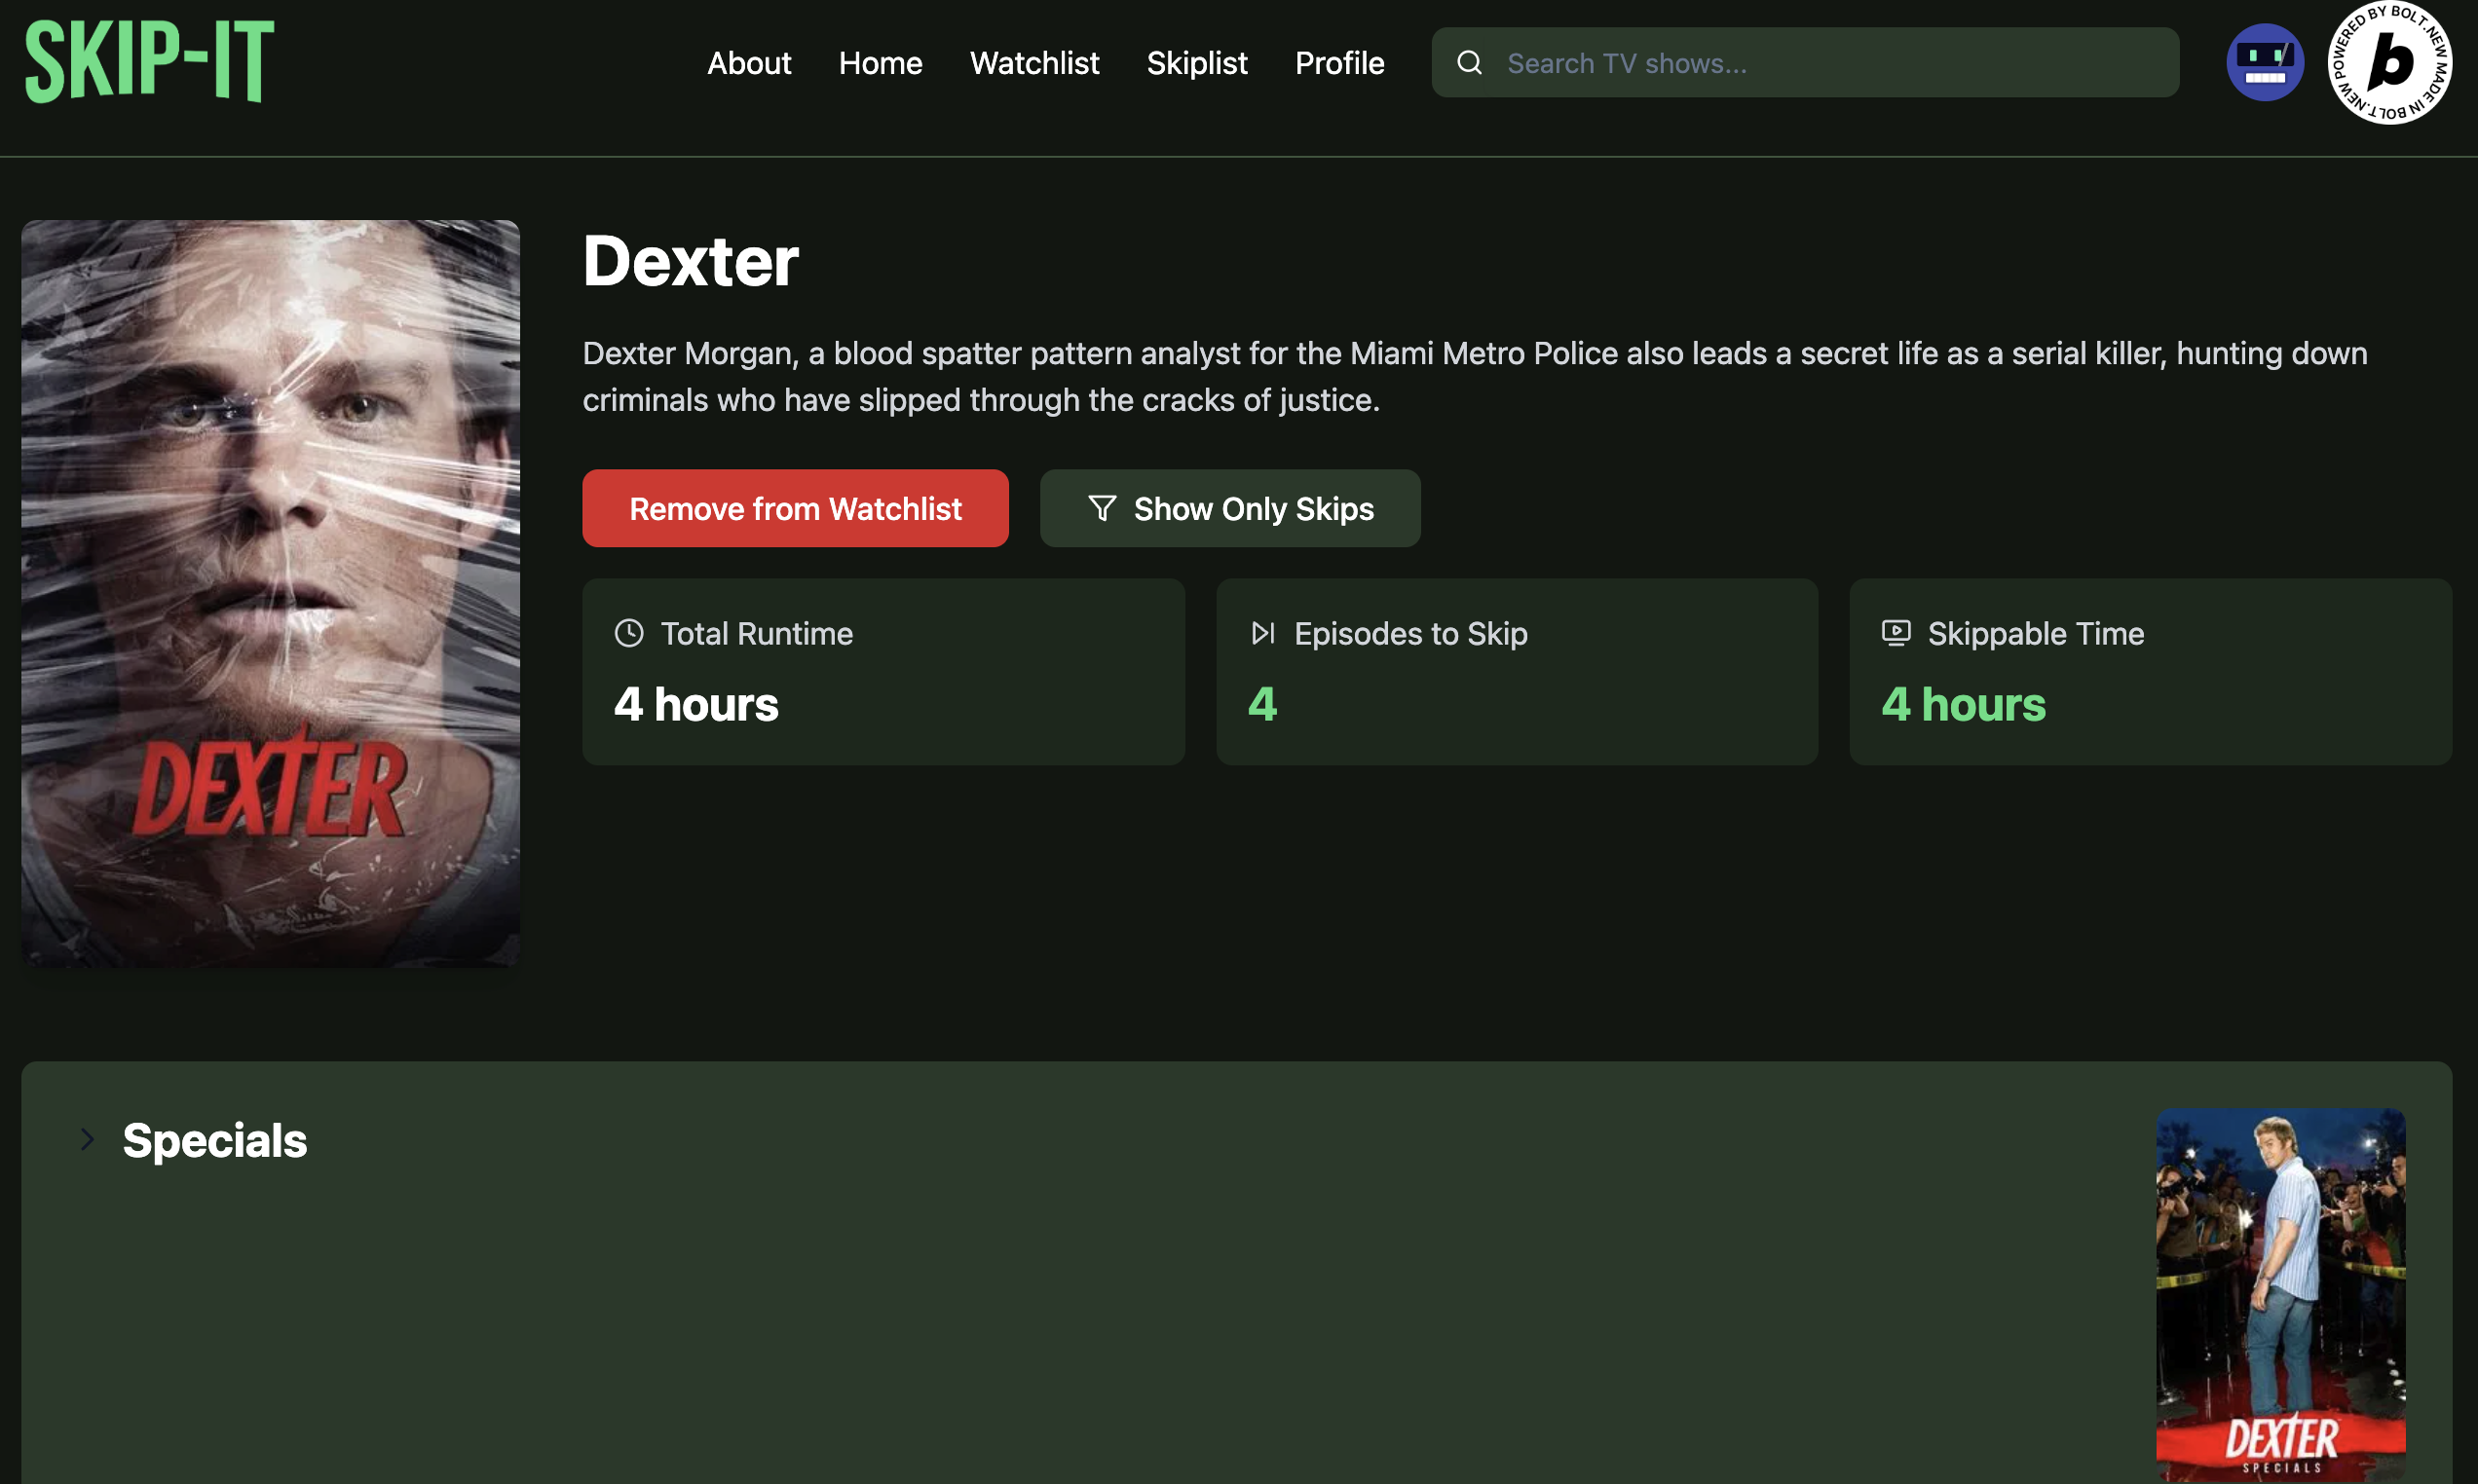The height and width of the screenshot is (1484, 2478).
Task: Click the main Dexter poster image
Action: click(x=270, y=593)
